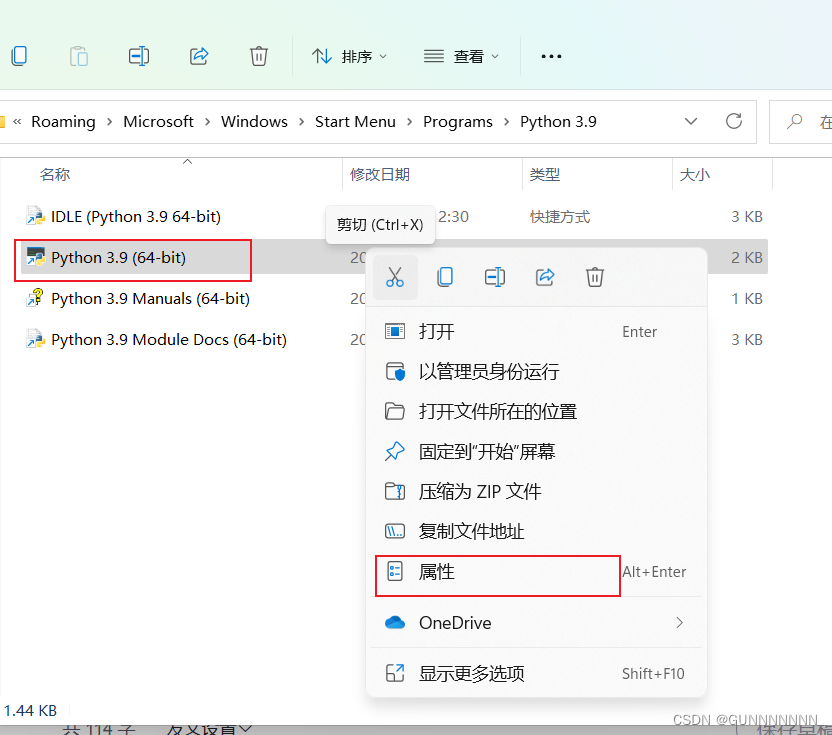Click the cut scissors icon in the context menu
Image resolution: width=832 pixels, height=735 pixels.
pyautogui.click(x=395, y=277)
